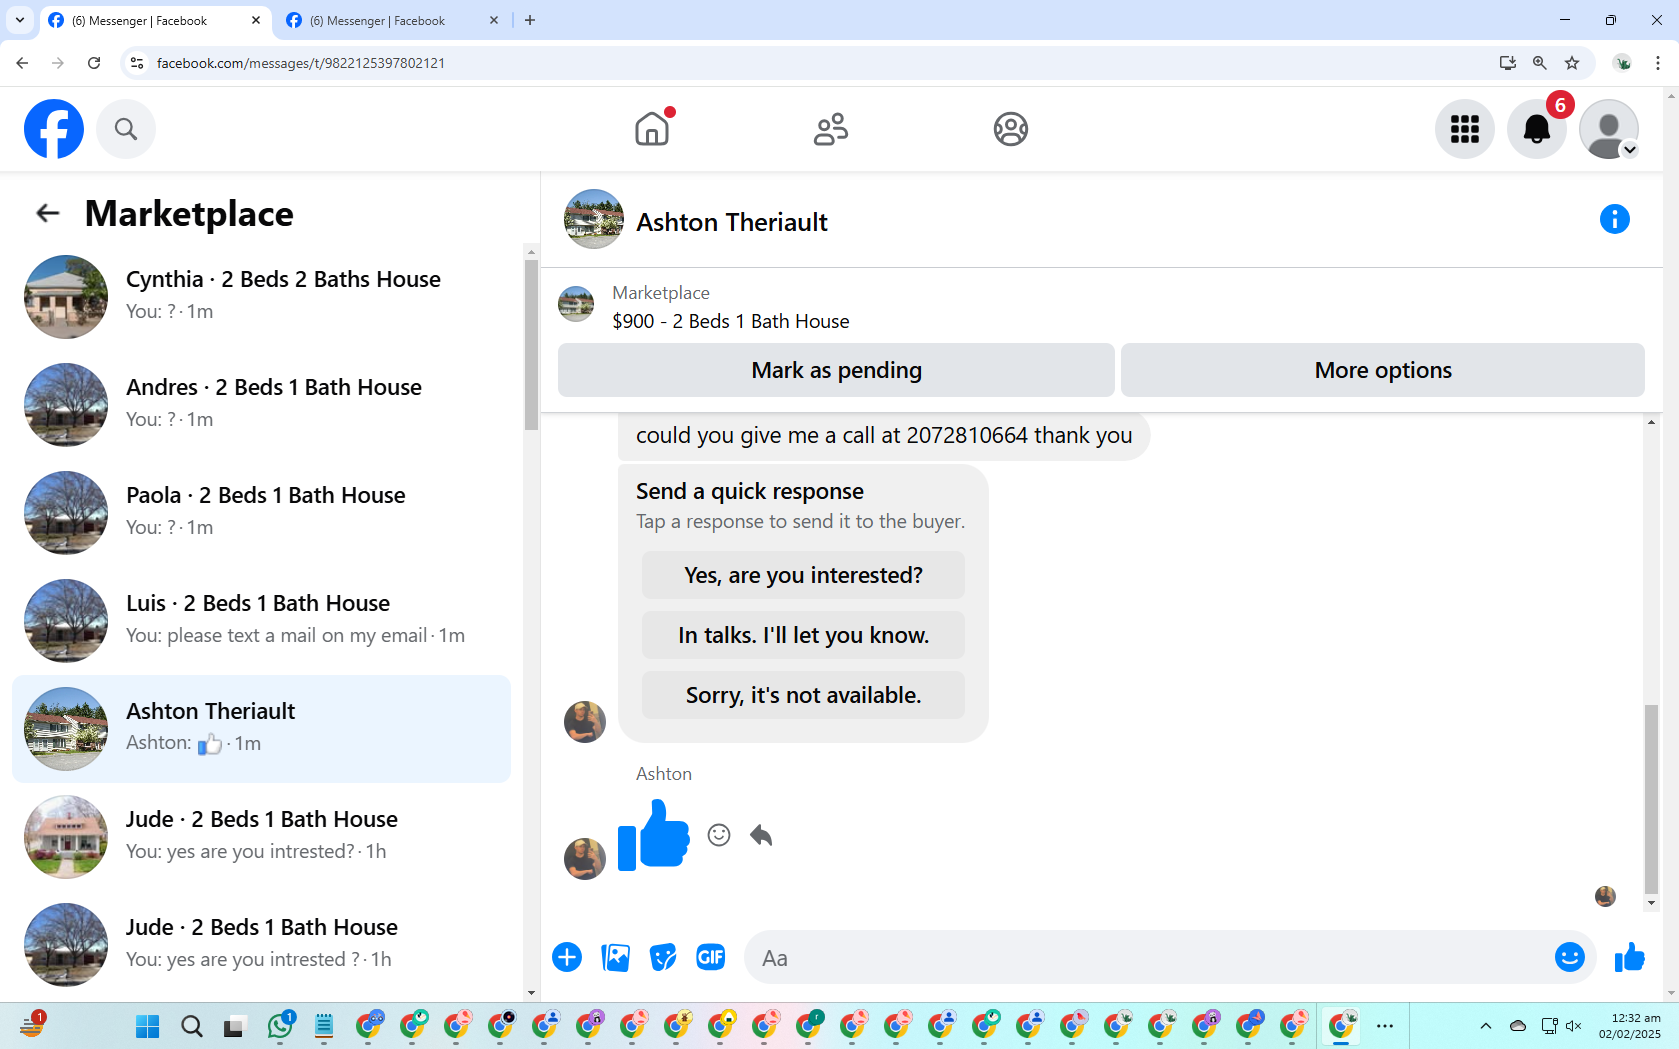Open the tab search dropdown arrow

tap(20, 20)
